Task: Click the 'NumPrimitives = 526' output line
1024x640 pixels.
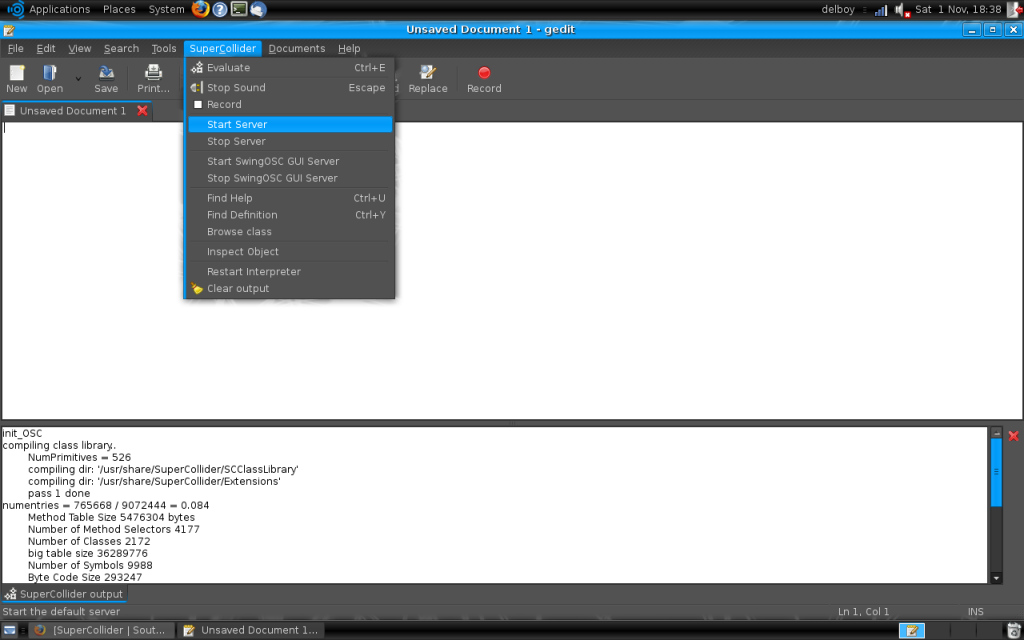Action: coord(79,457)
